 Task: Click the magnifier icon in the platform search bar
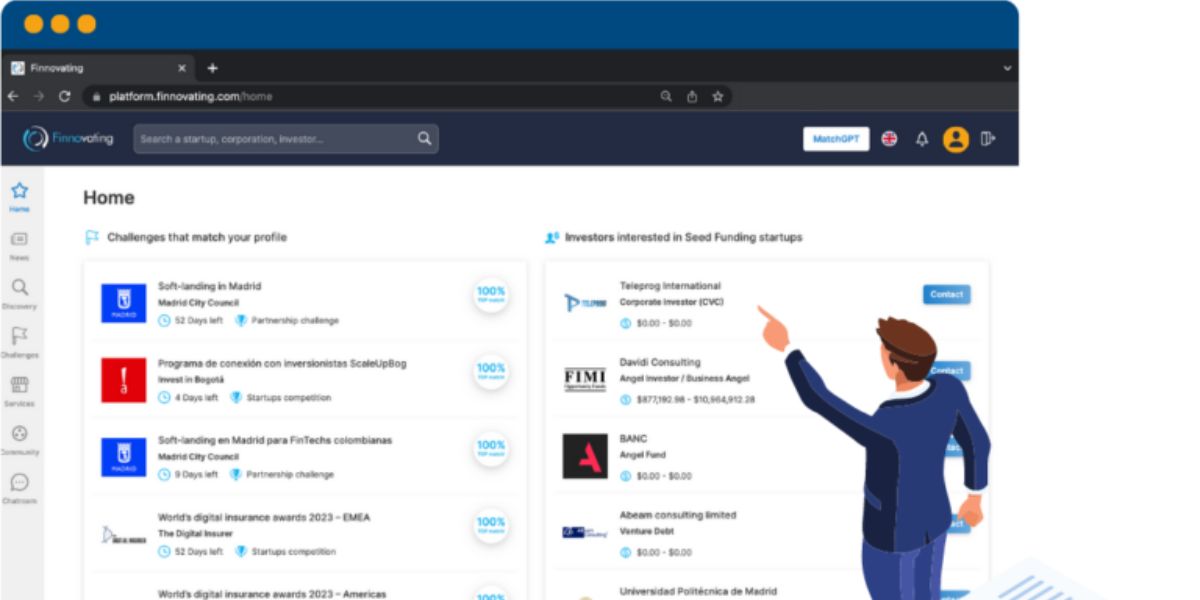point(424,139)
